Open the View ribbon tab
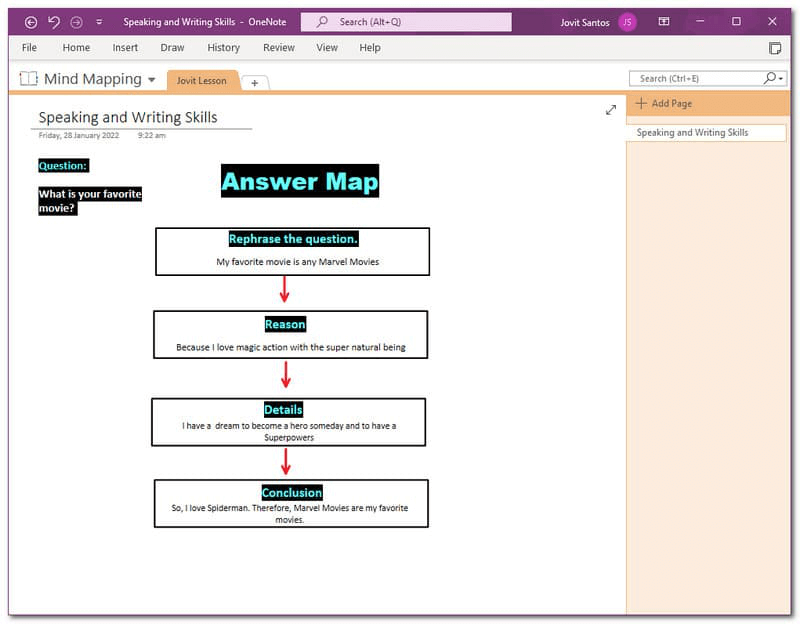The width and height of the screenshot is (800, 624). point(327,47)
